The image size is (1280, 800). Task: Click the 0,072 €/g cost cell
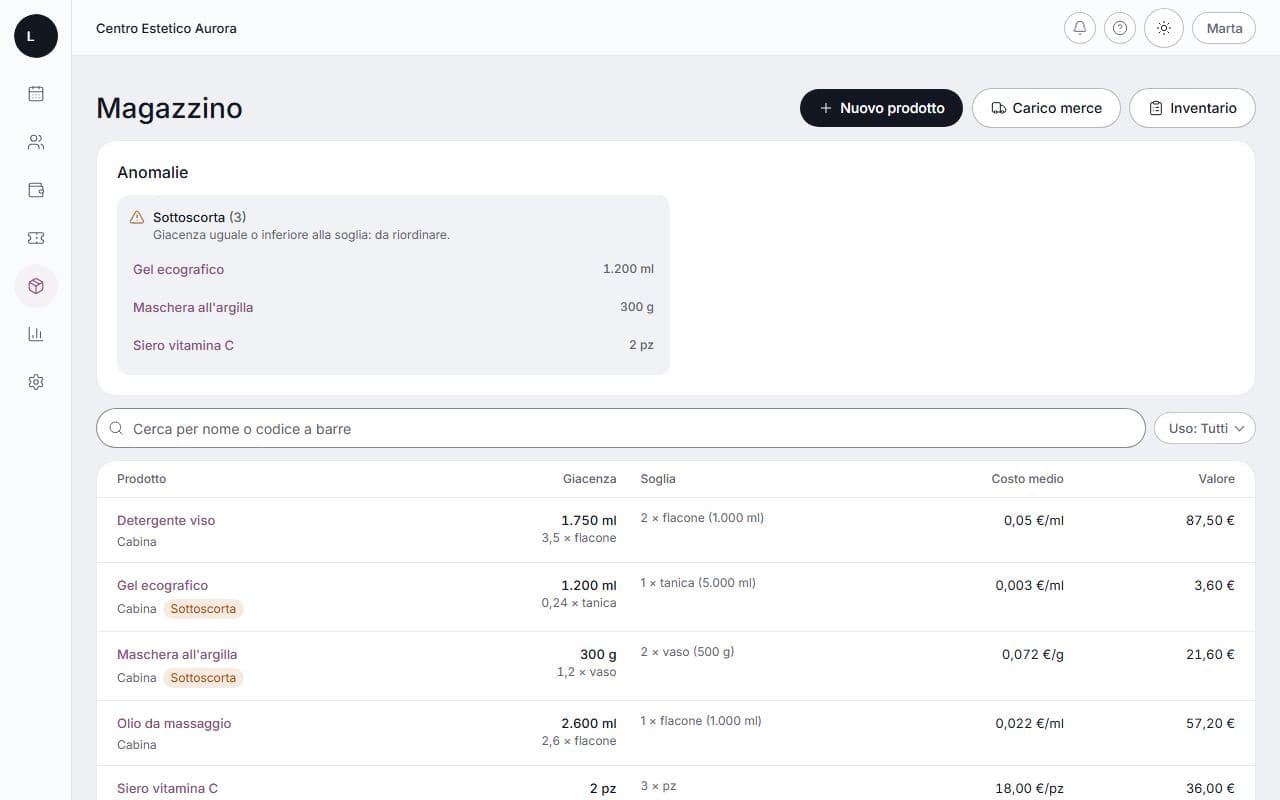[x=1033, y=654]
